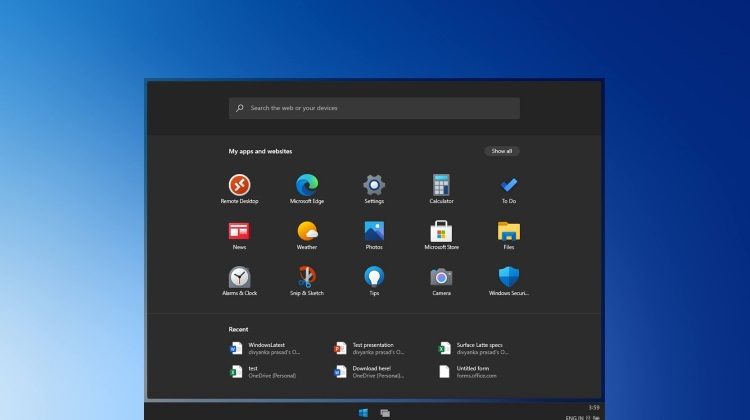Open Windows Security shield app

[x=509, y=277]
